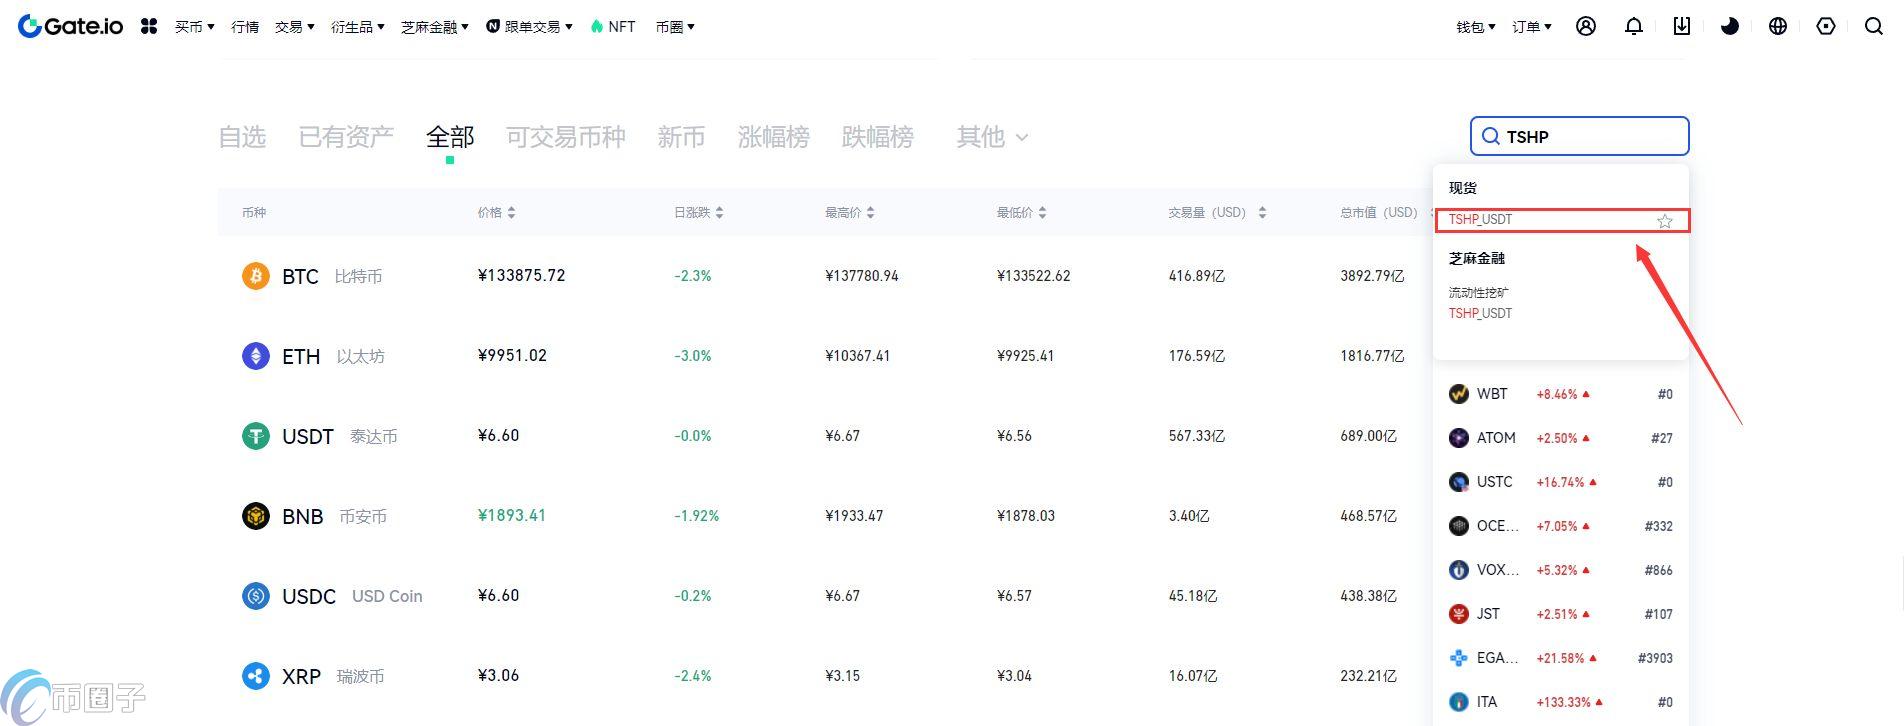Open the 钱包 wallet dropdown
The width and height of the screenshot is (1904, 726).
(1475, 27)
